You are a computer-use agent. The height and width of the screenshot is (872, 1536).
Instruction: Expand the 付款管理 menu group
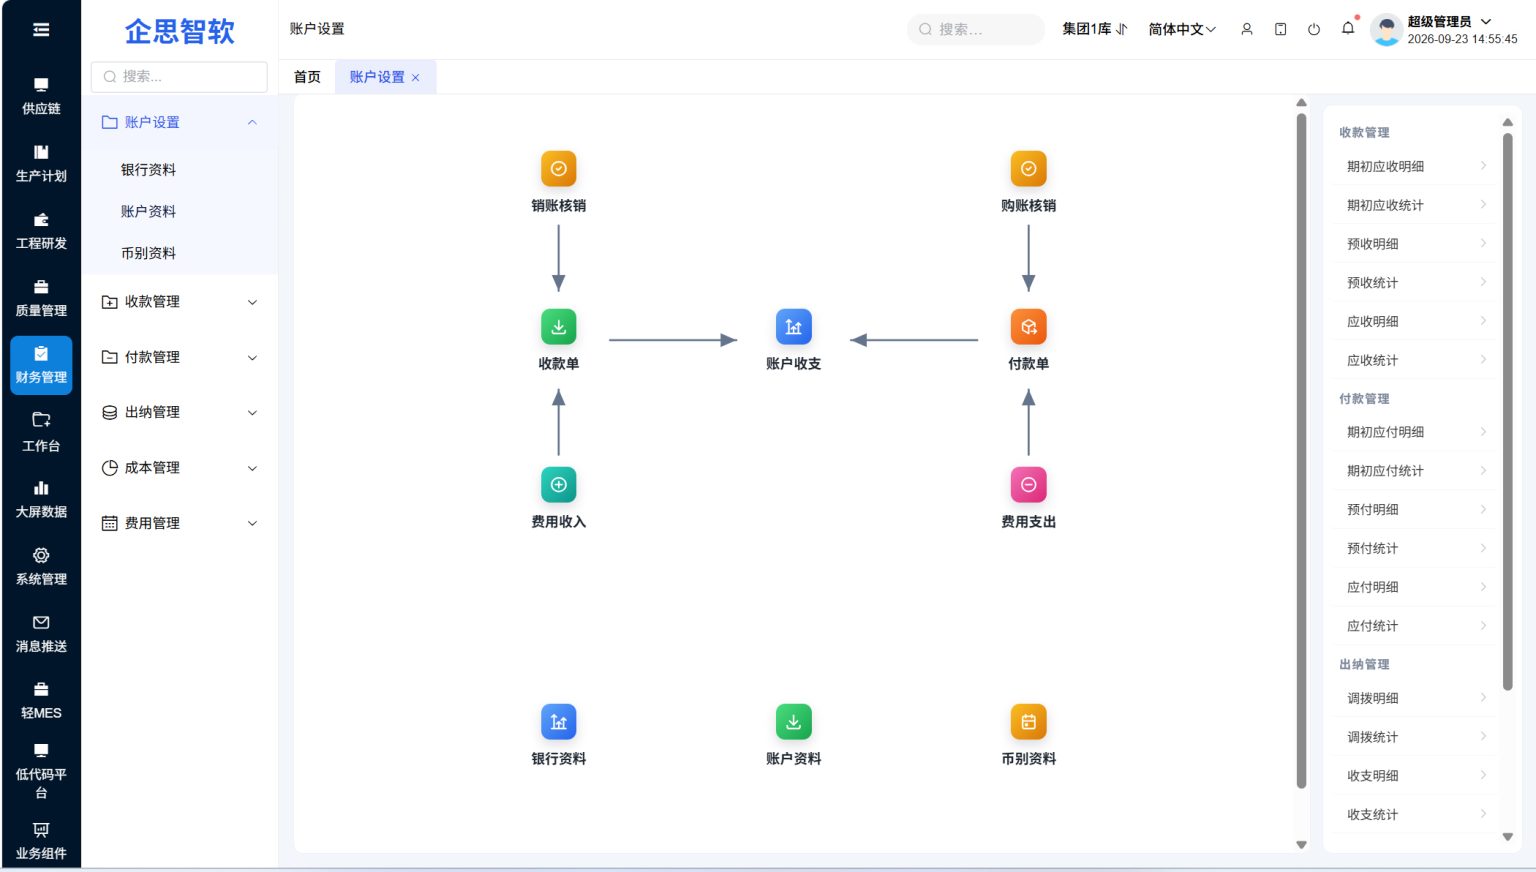tap(180, 357)
